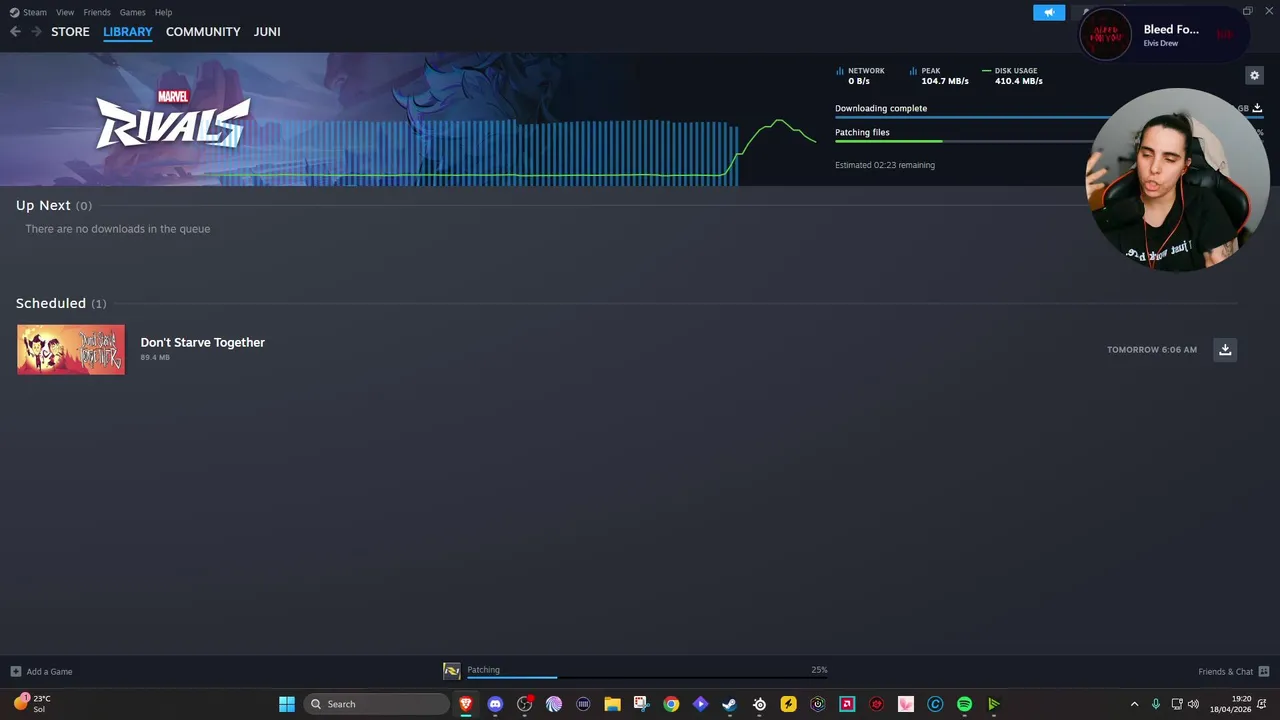The width and height of the screenshot is (1280, 720).
Task: Open the COMMUNITY tab
Action: click(x=203, y=32)
